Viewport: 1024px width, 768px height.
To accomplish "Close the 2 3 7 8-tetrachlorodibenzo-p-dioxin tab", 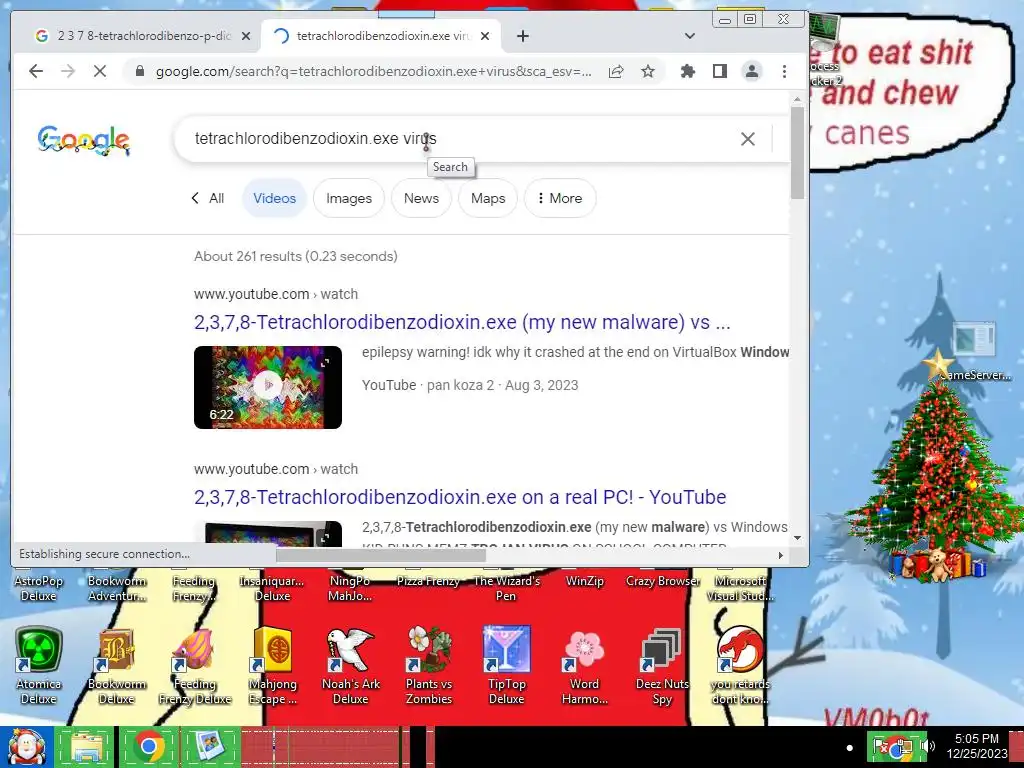I will tap(246, 36).
